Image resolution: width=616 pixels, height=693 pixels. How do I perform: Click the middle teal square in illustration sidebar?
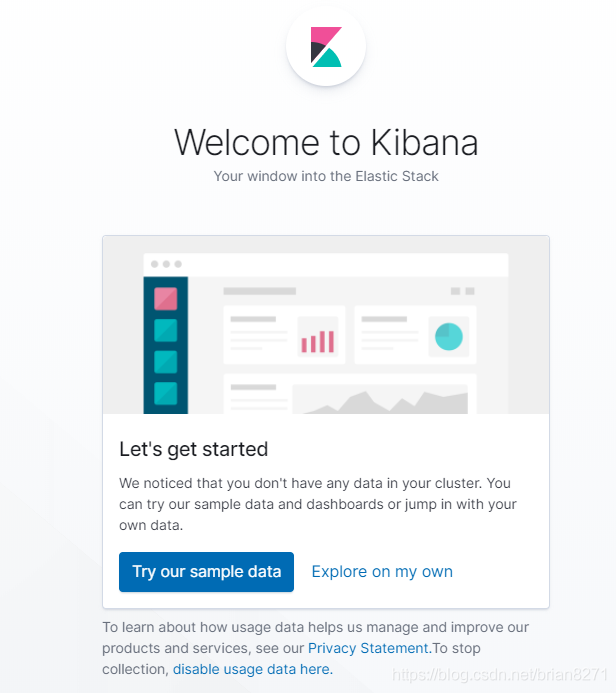pyautogui.click(x=165, y=361)
